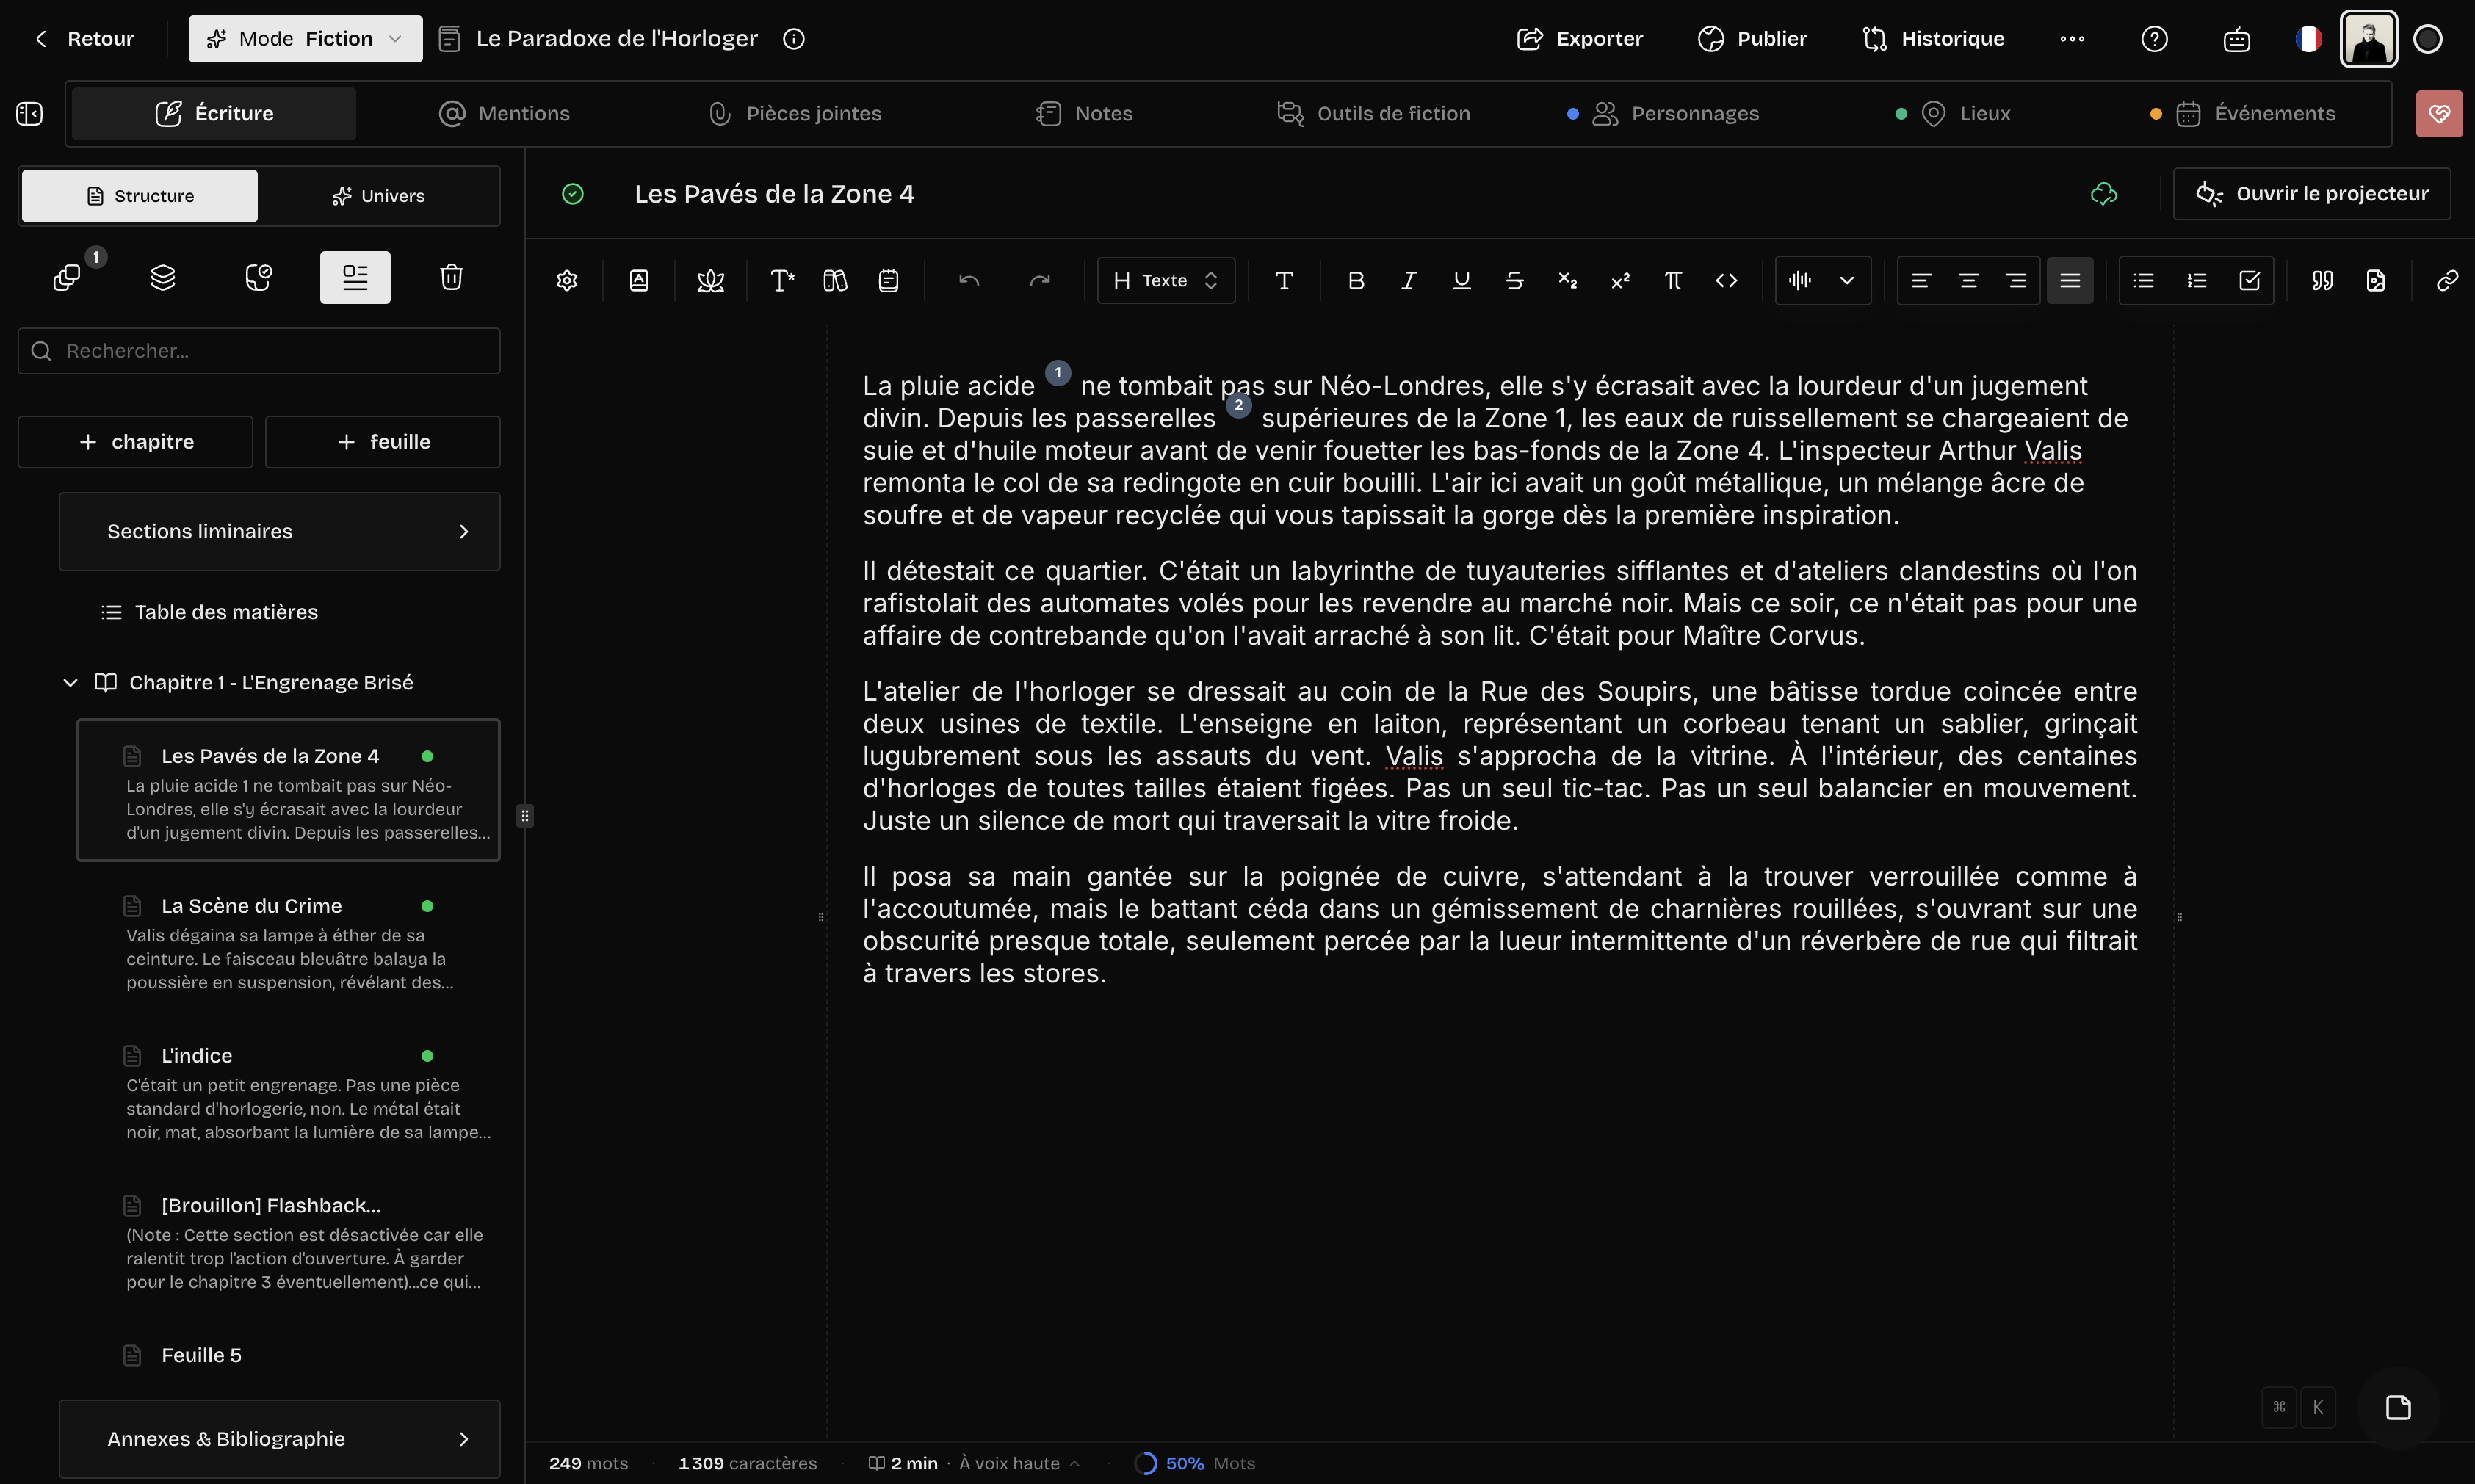Screen dimensions: 2475x1484
Task: Click the cloud sync icon near the title
Action: tap(2104, 194)
